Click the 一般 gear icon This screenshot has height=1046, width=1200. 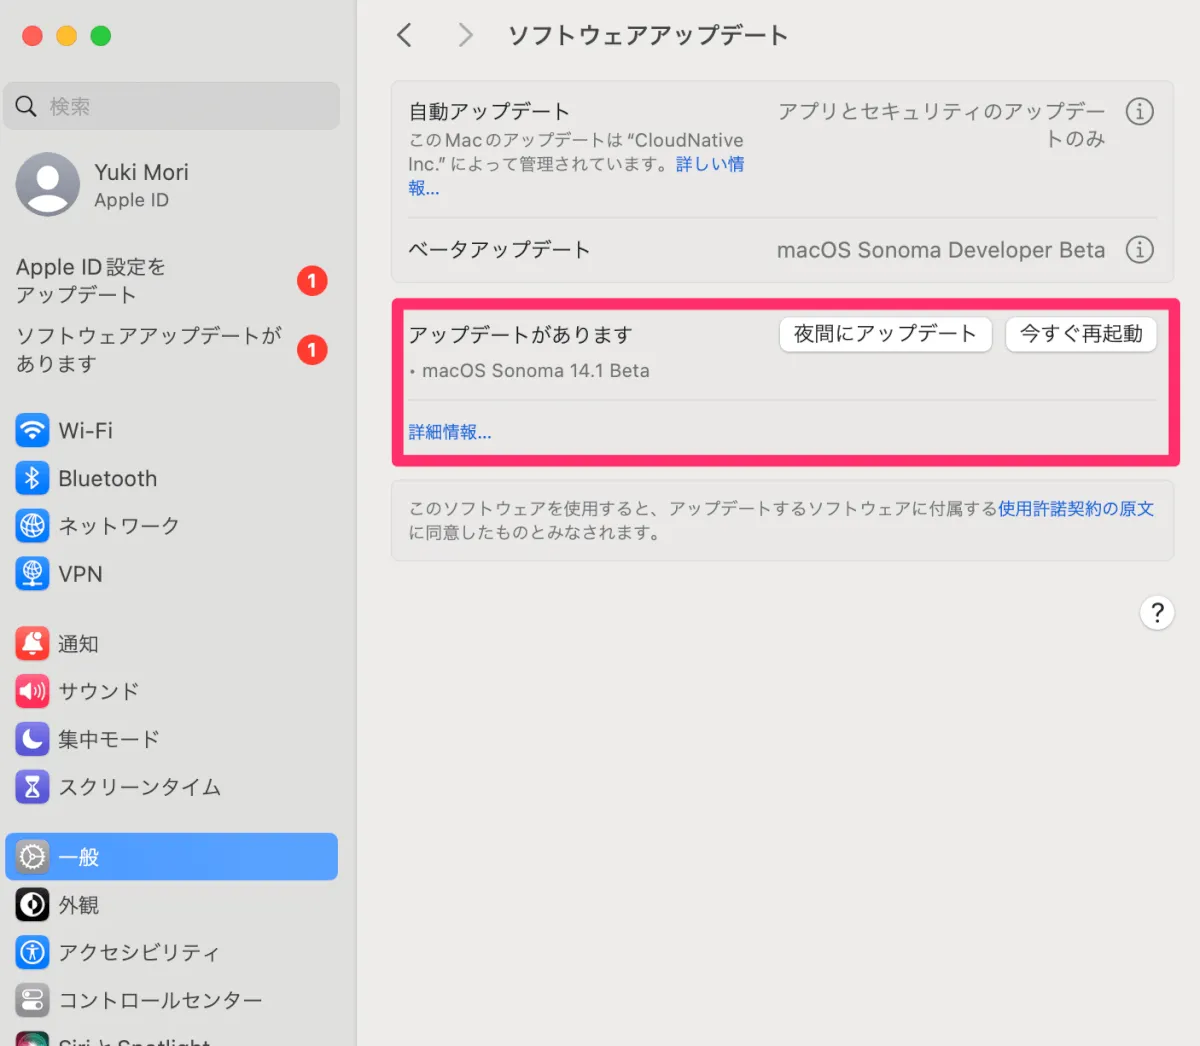coord(32,857)
